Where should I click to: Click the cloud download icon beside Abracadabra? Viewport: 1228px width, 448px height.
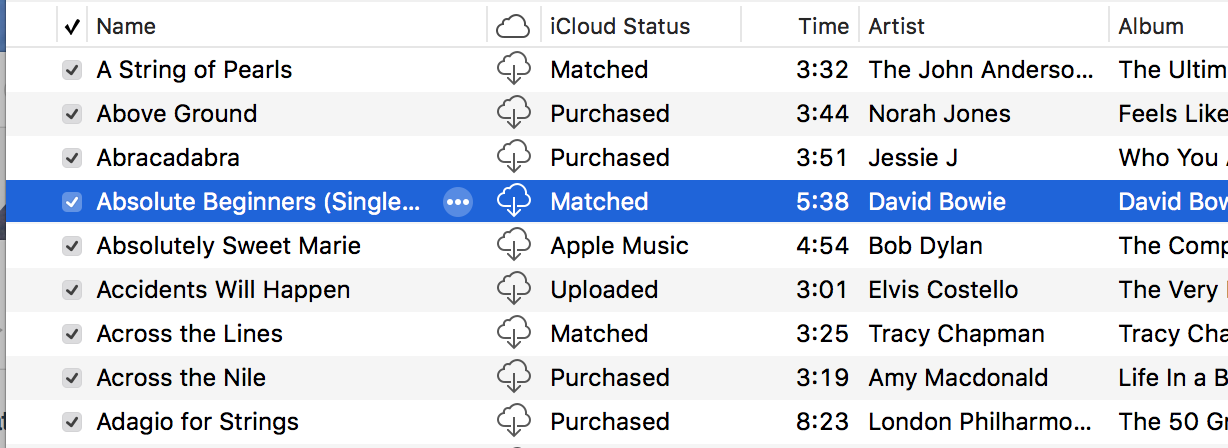513,158
